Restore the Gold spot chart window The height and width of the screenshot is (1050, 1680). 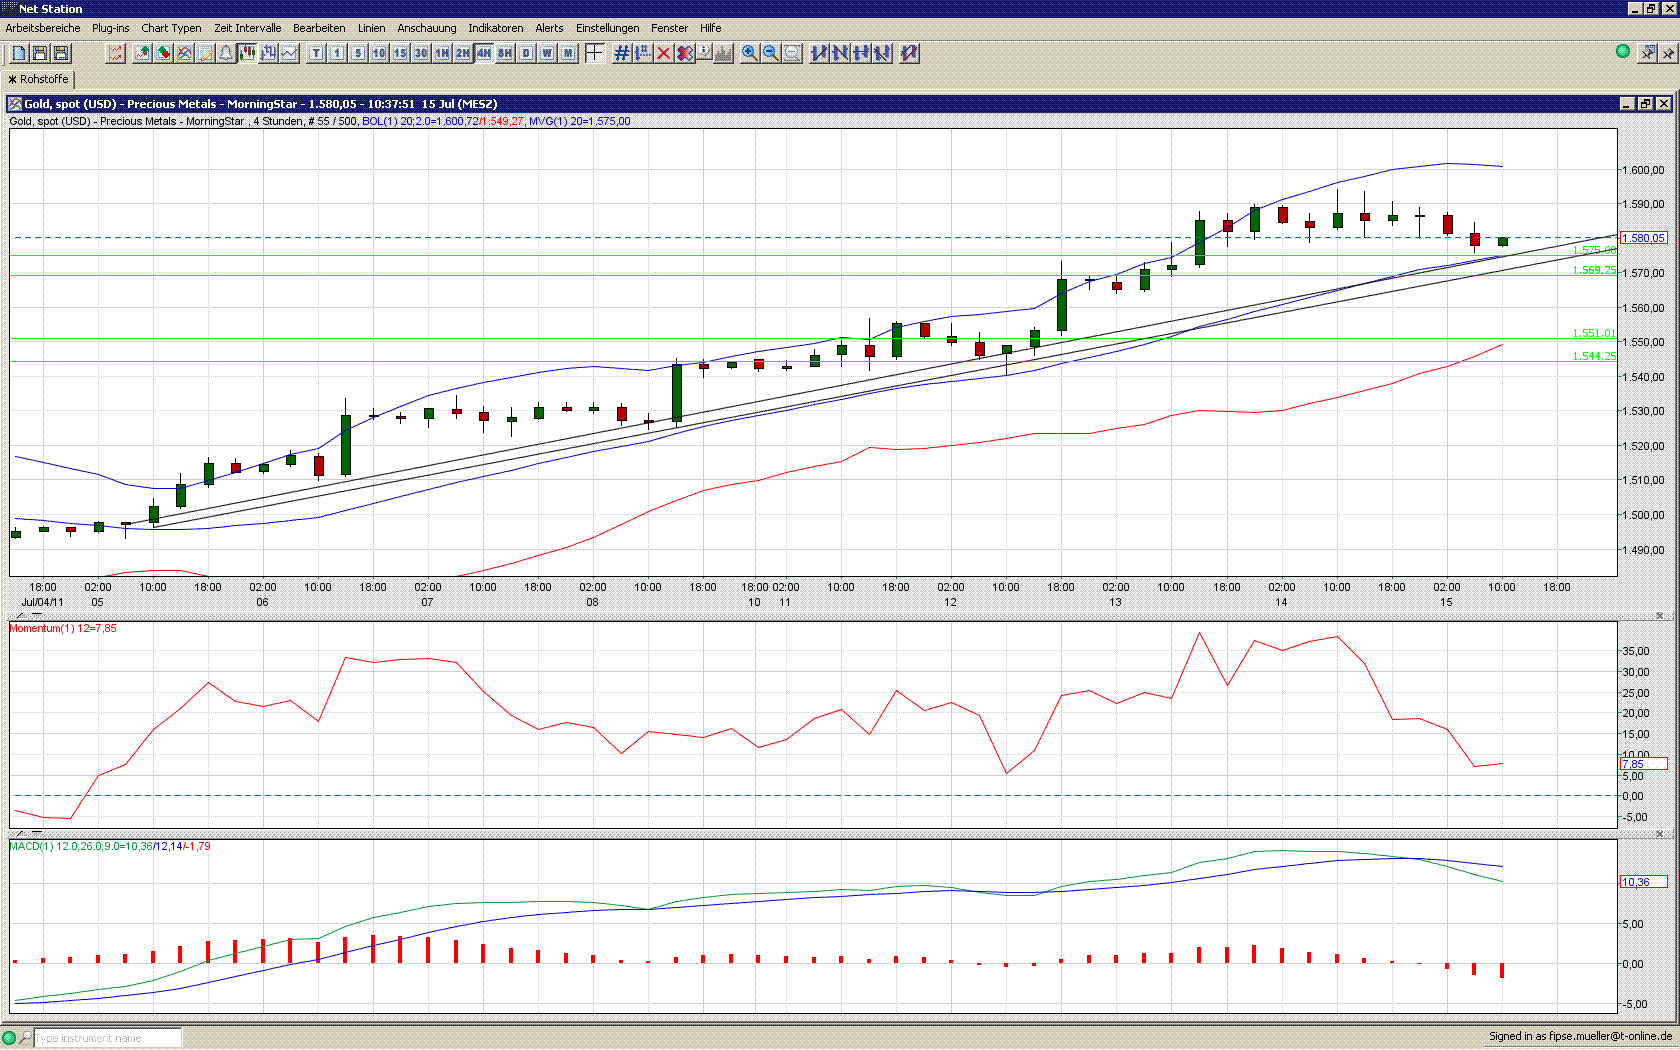(x=1645, y=104)
